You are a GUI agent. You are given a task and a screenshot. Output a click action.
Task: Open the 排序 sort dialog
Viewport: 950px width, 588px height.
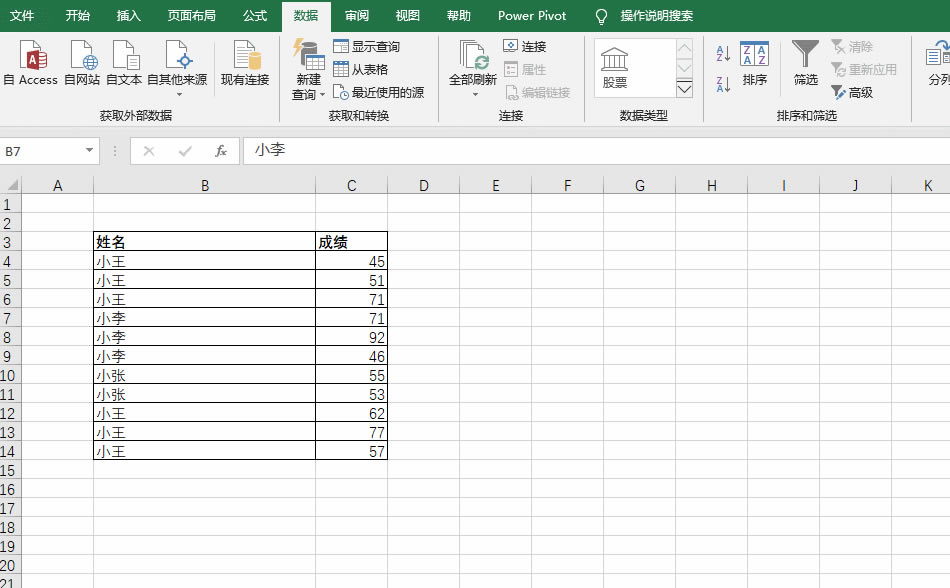tap(754, 65)
